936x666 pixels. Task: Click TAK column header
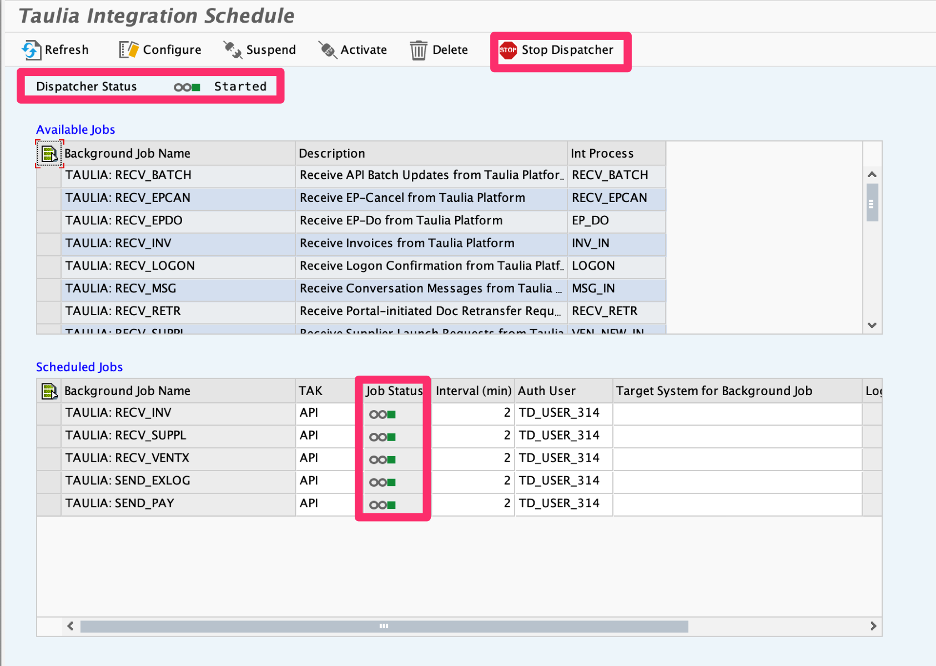coord(325,391)
